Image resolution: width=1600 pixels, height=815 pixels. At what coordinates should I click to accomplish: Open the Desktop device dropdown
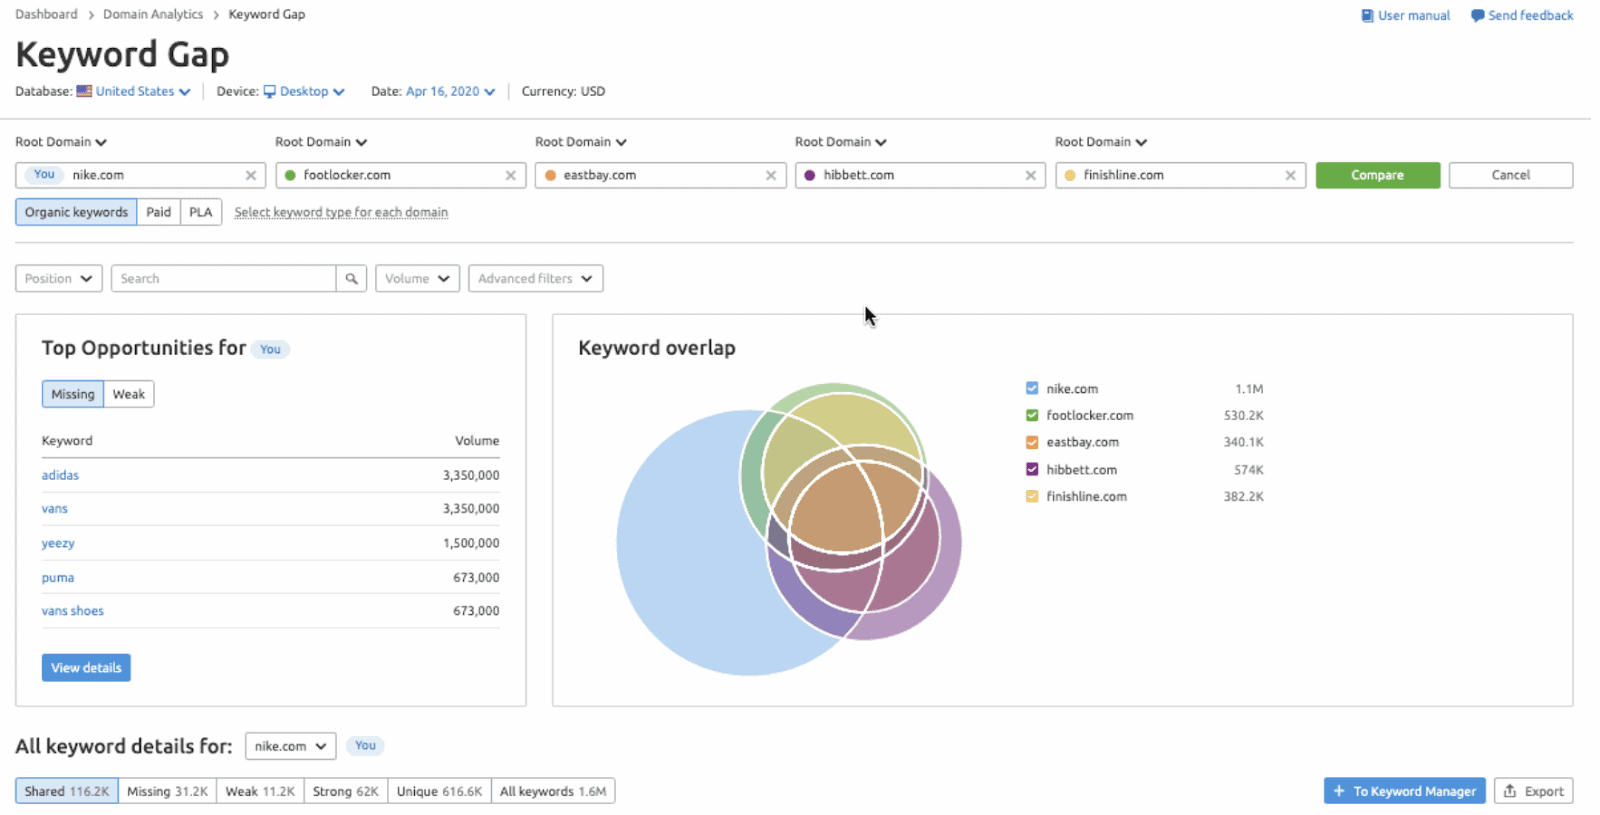coord(312,91)
